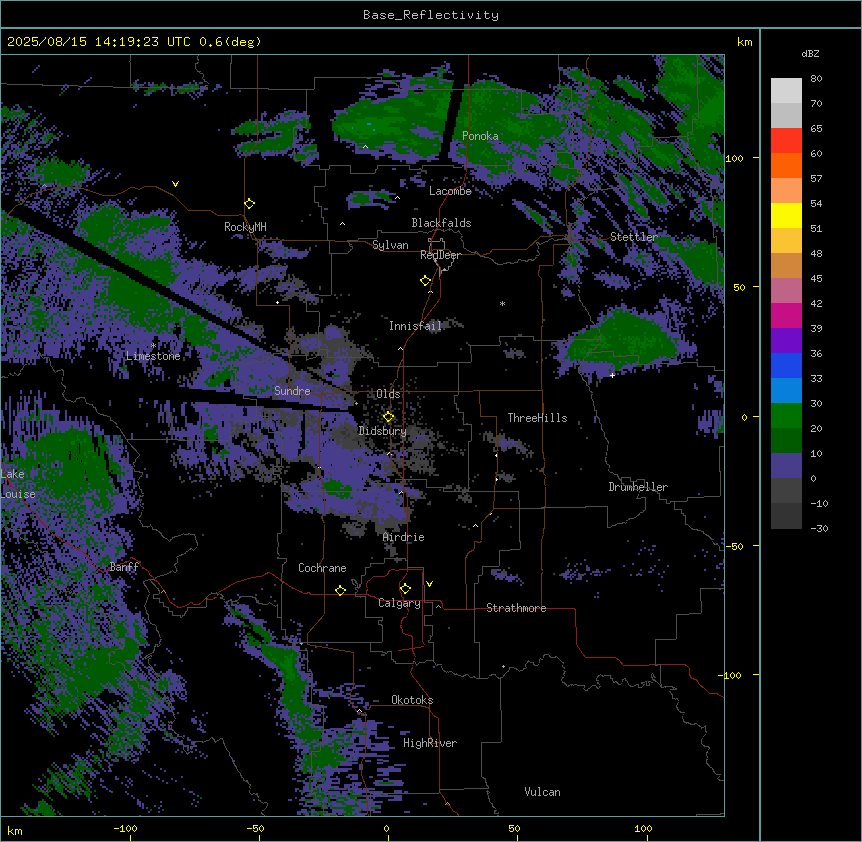This screenshot has height=842, width=862.
Task: Click the yellow V symbol northeast of Calgary
Action: point(429,583)
